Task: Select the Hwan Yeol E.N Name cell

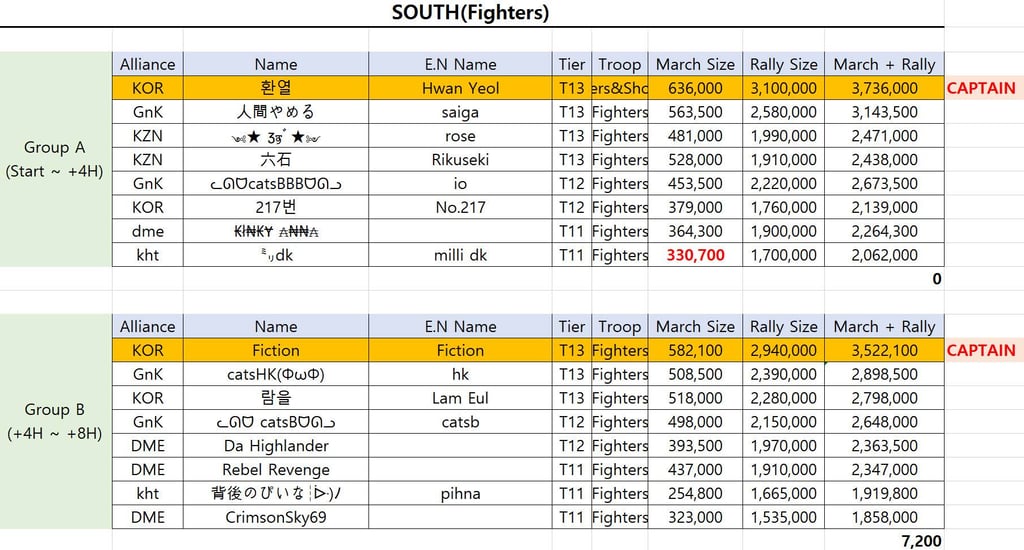Action: (460, 88)
